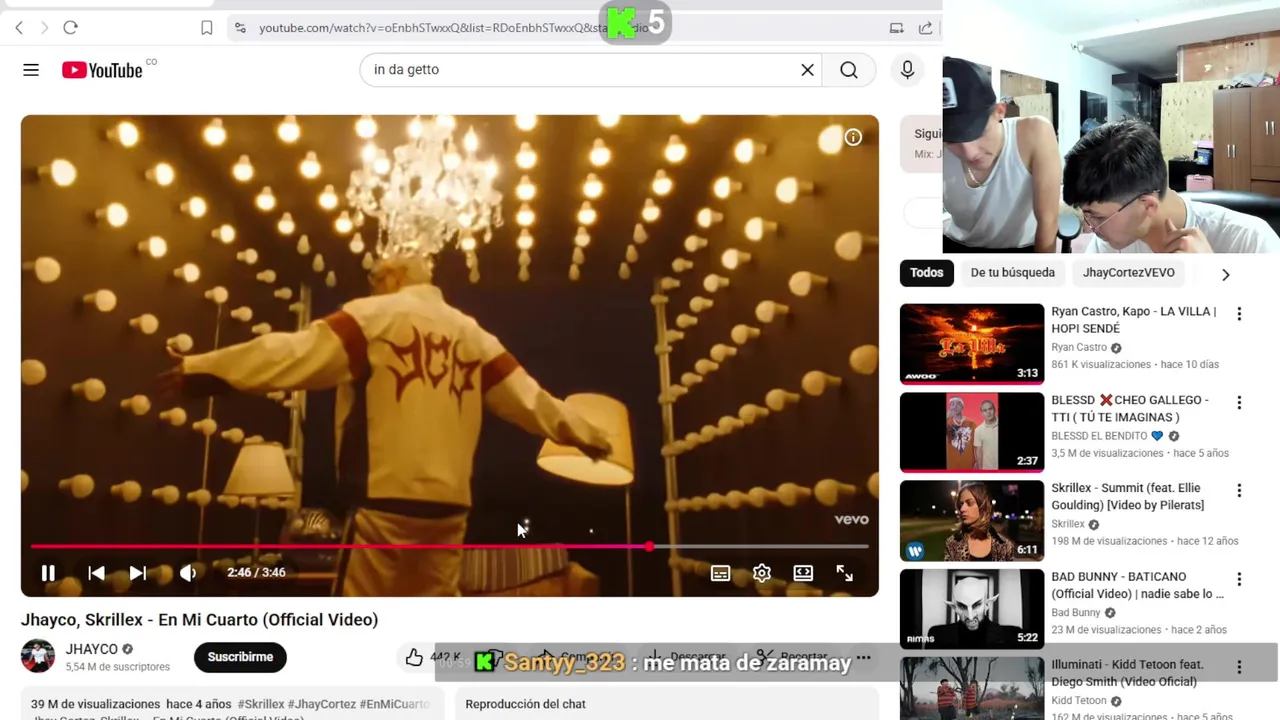Bookmark this page icon in address bar
The height and width of the screenshot is (720, 1280).
[207, 28]
